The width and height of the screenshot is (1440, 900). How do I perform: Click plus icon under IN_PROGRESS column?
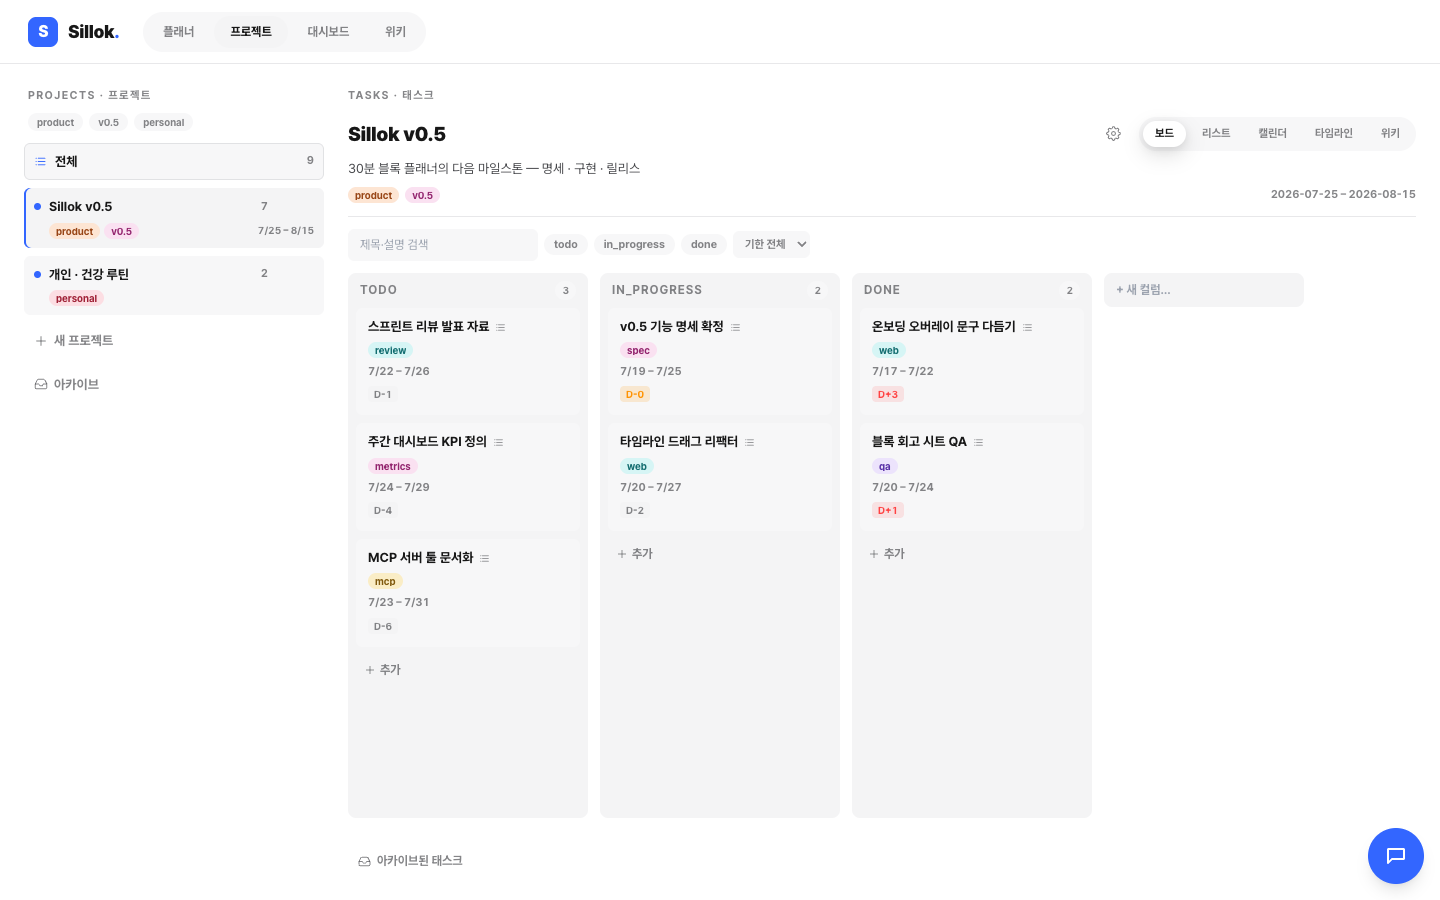(x=622, y=554)
